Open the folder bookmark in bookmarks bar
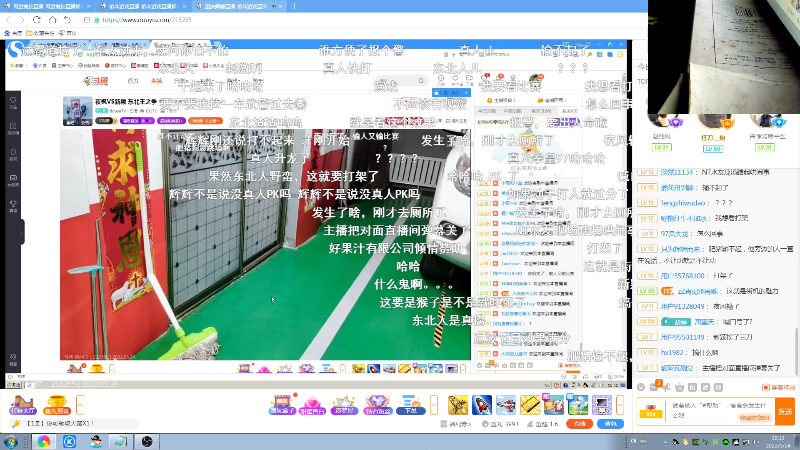Screen dimensions: 800x450 40,33
